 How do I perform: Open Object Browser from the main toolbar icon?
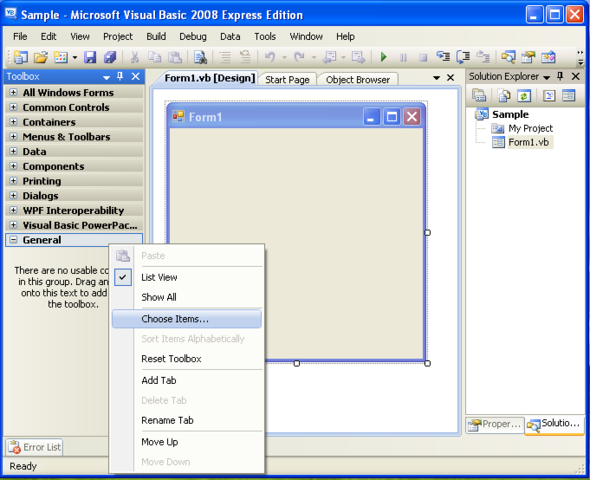(x=548, y=57)
